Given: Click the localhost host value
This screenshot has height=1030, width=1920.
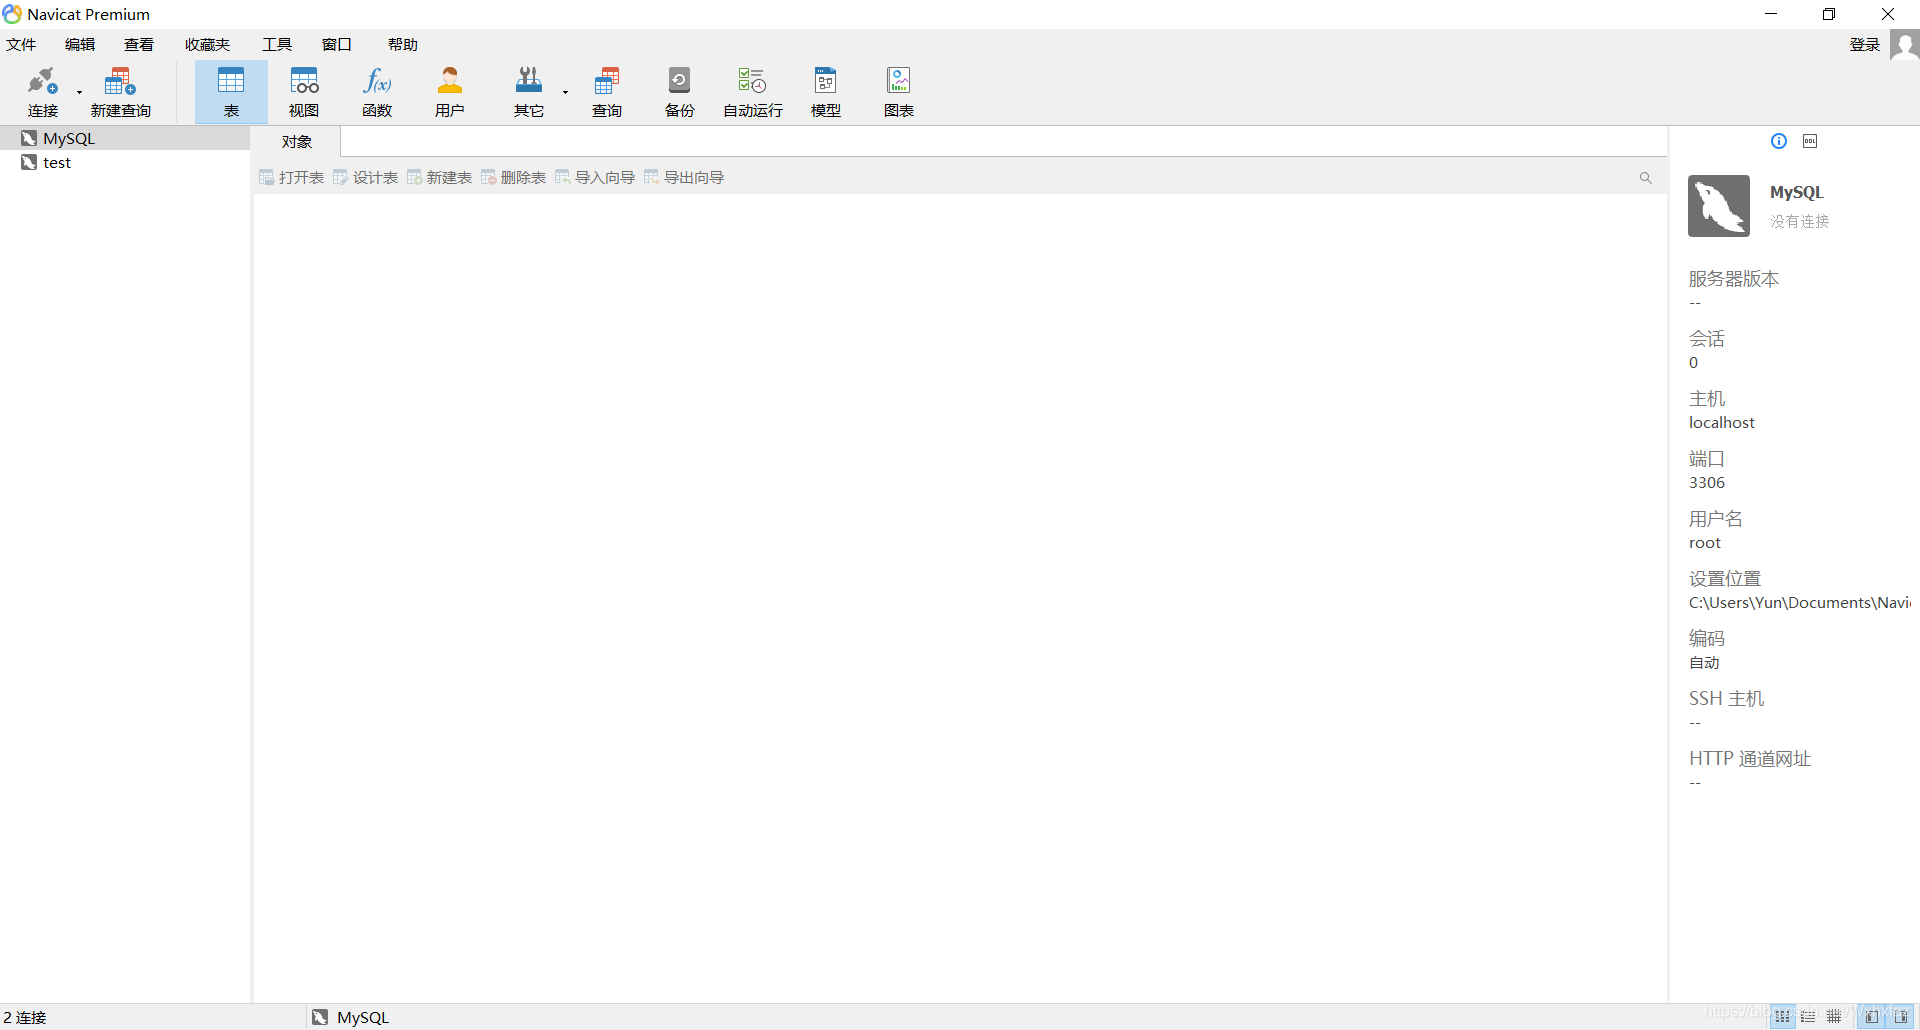Looking at the screenshot, I should pyautogui.click(x=1722, y=422).
